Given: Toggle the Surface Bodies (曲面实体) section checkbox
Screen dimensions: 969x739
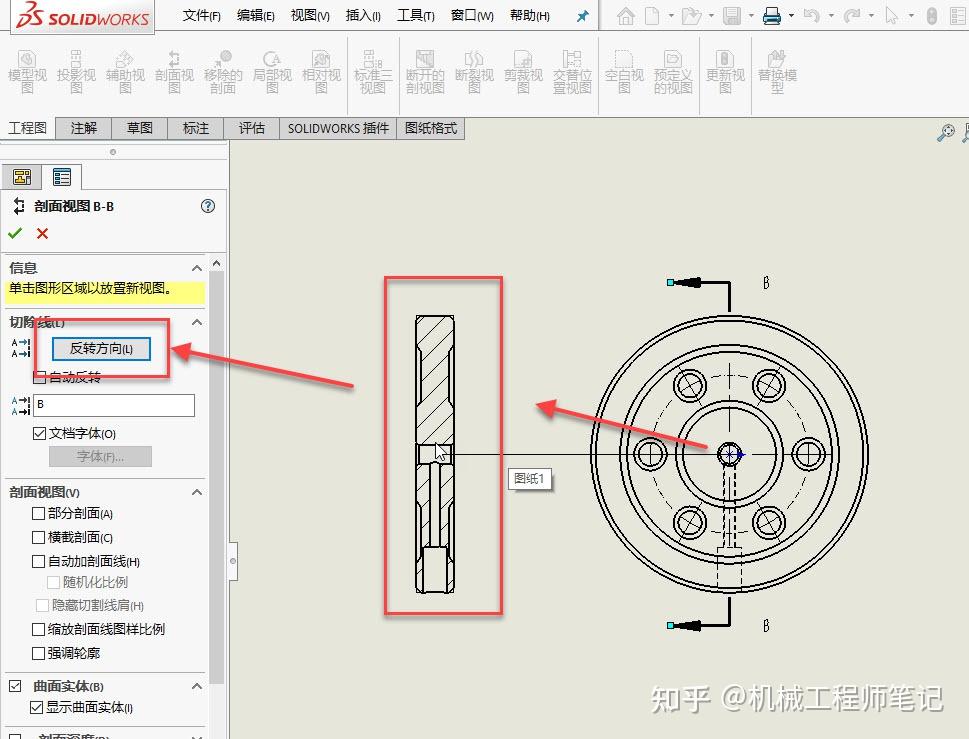Looking at the screenshot, I should pos(15,686).
